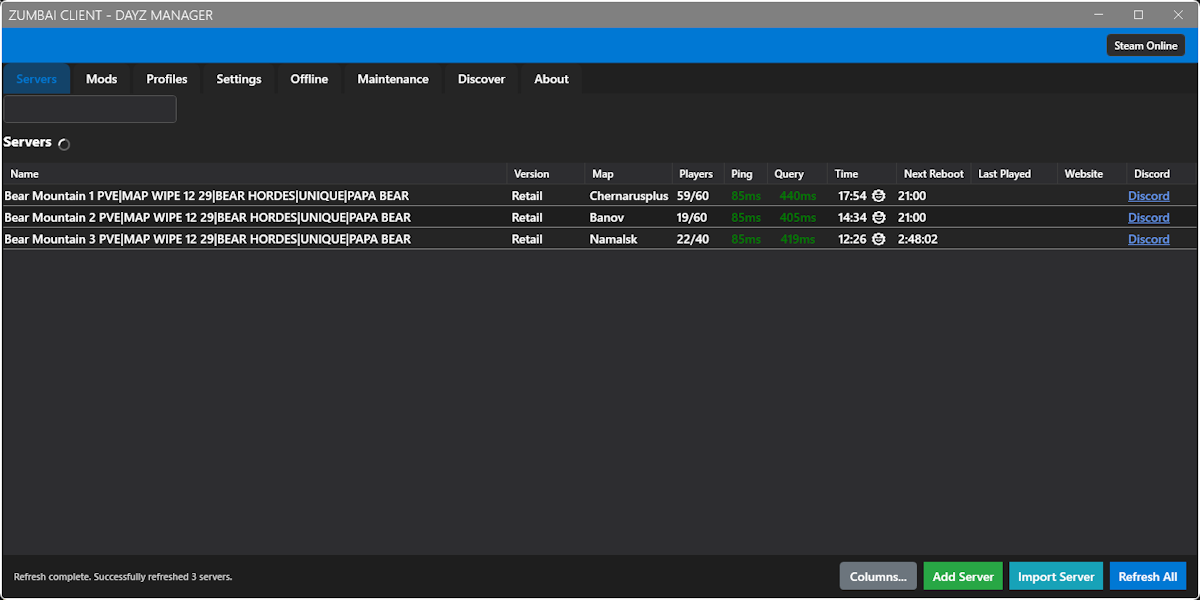Viewport: 1200px width, 600px height.
Task: Open the Columns configuration dialog
Action: tap(877, 576)
